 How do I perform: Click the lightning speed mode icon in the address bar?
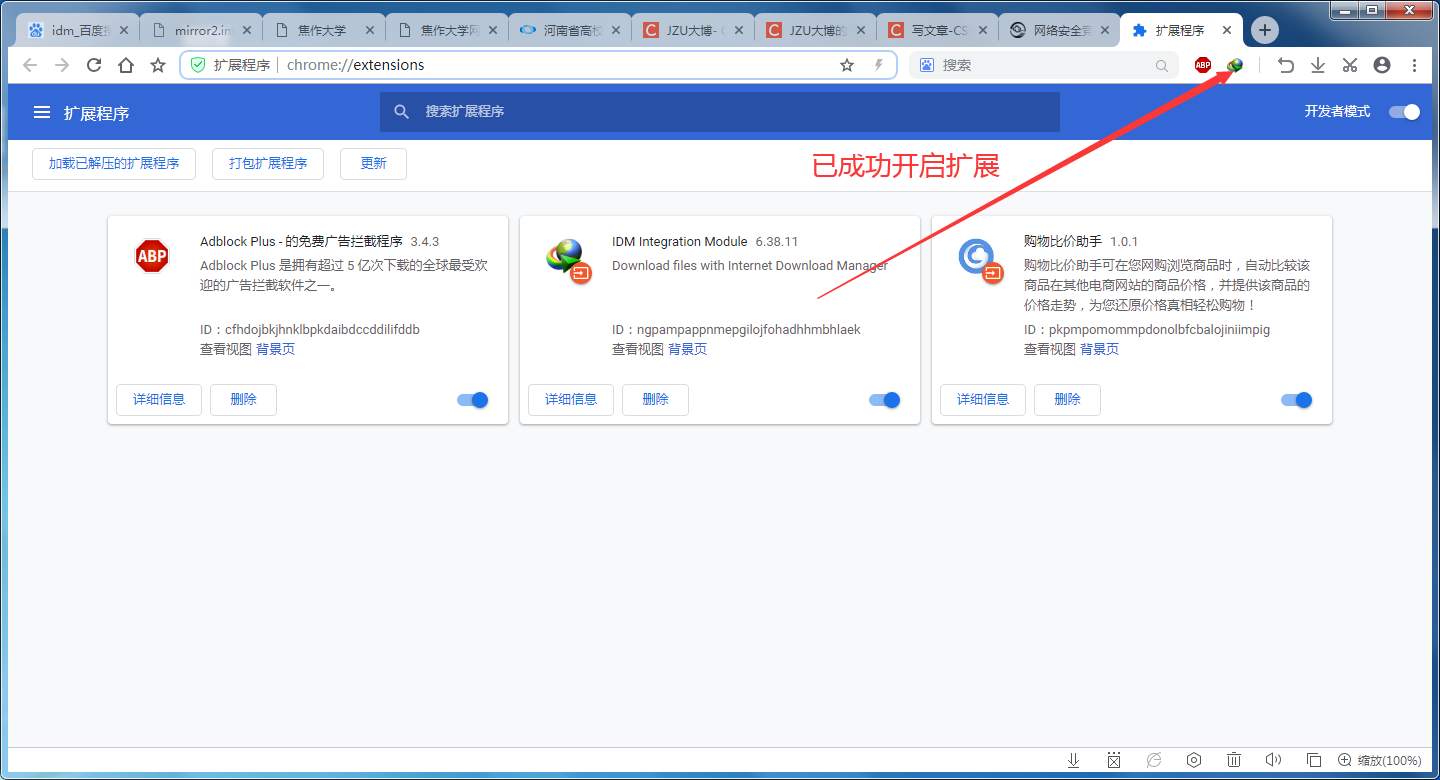click(879, 65)
